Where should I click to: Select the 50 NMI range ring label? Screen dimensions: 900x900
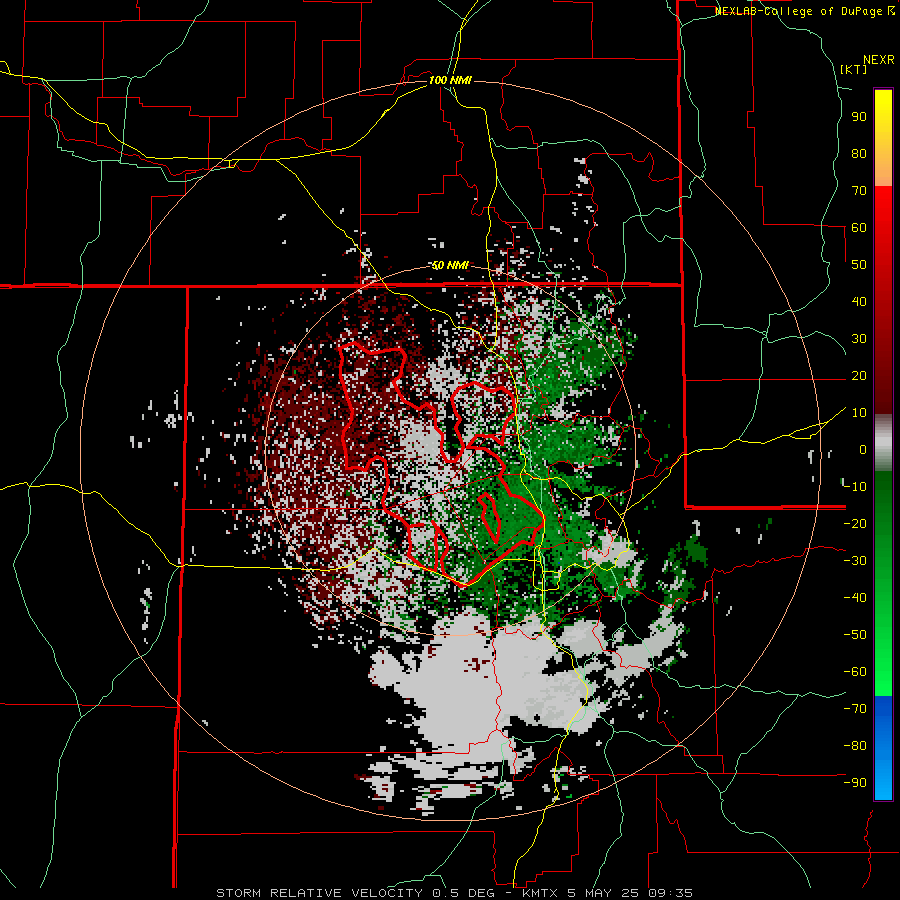(450, 265)
